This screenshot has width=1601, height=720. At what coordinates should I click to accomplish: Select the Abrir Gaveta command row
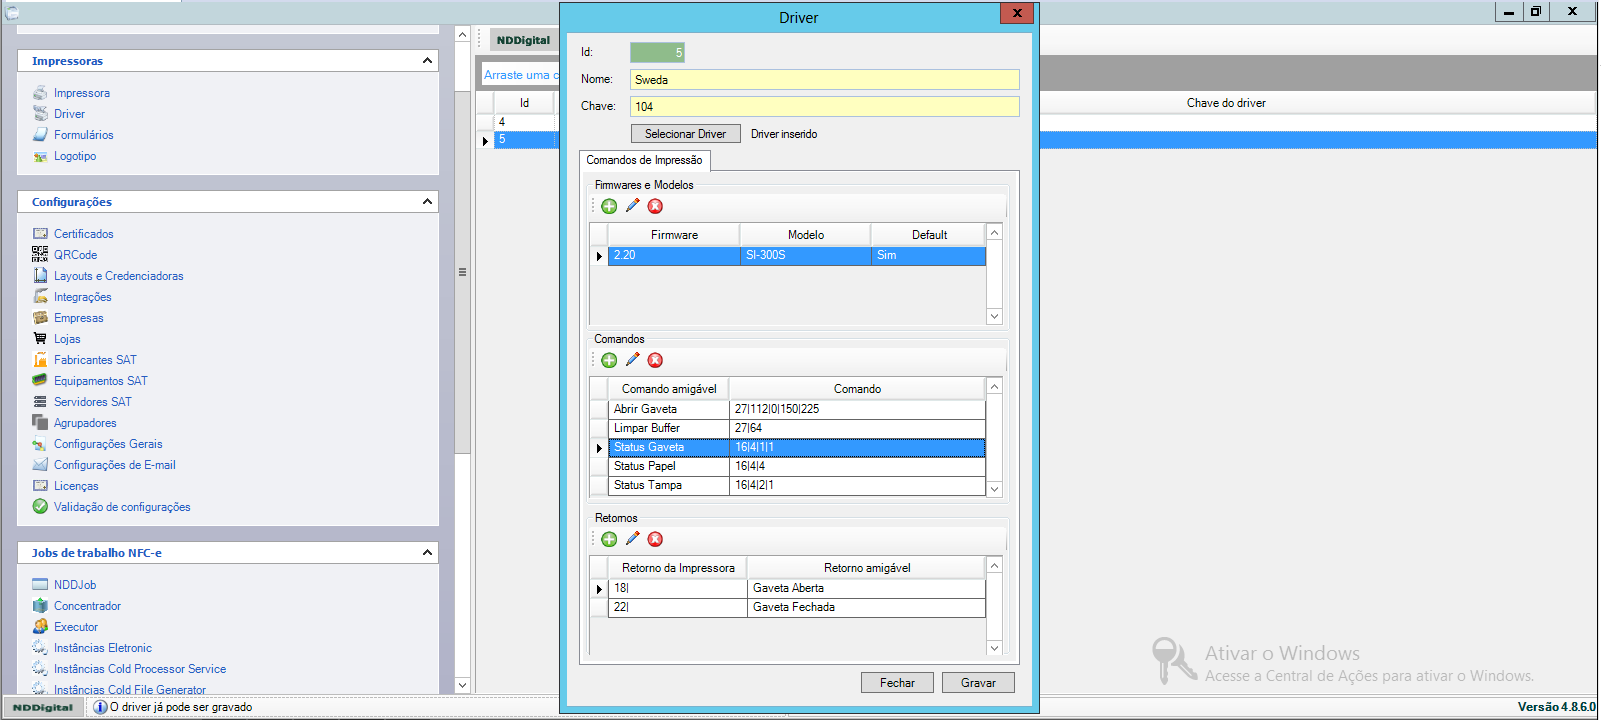tap(668, 409)
